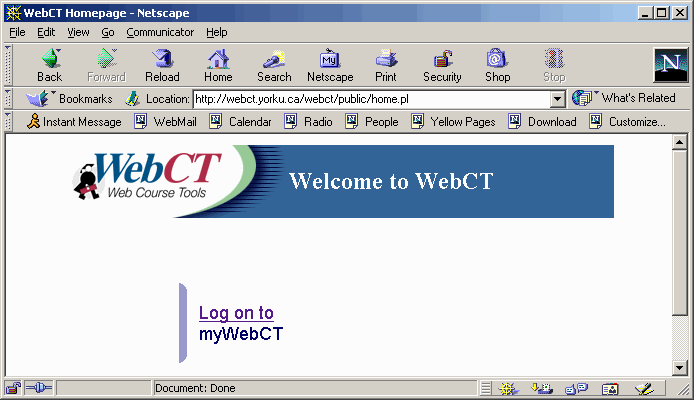Image resolution: width=694 pixels, height=400 pixels.
Task: Click the page proxy icon beside Location
Action: 132,99
